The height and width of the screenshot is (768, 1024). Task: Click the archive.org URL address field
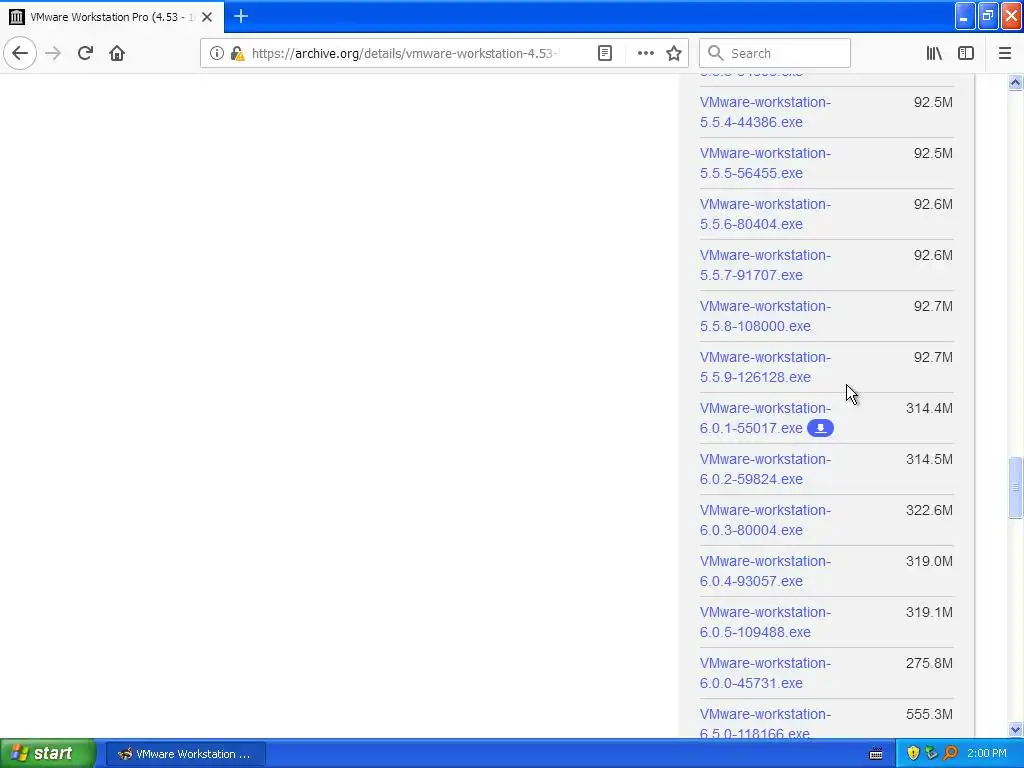405,53
